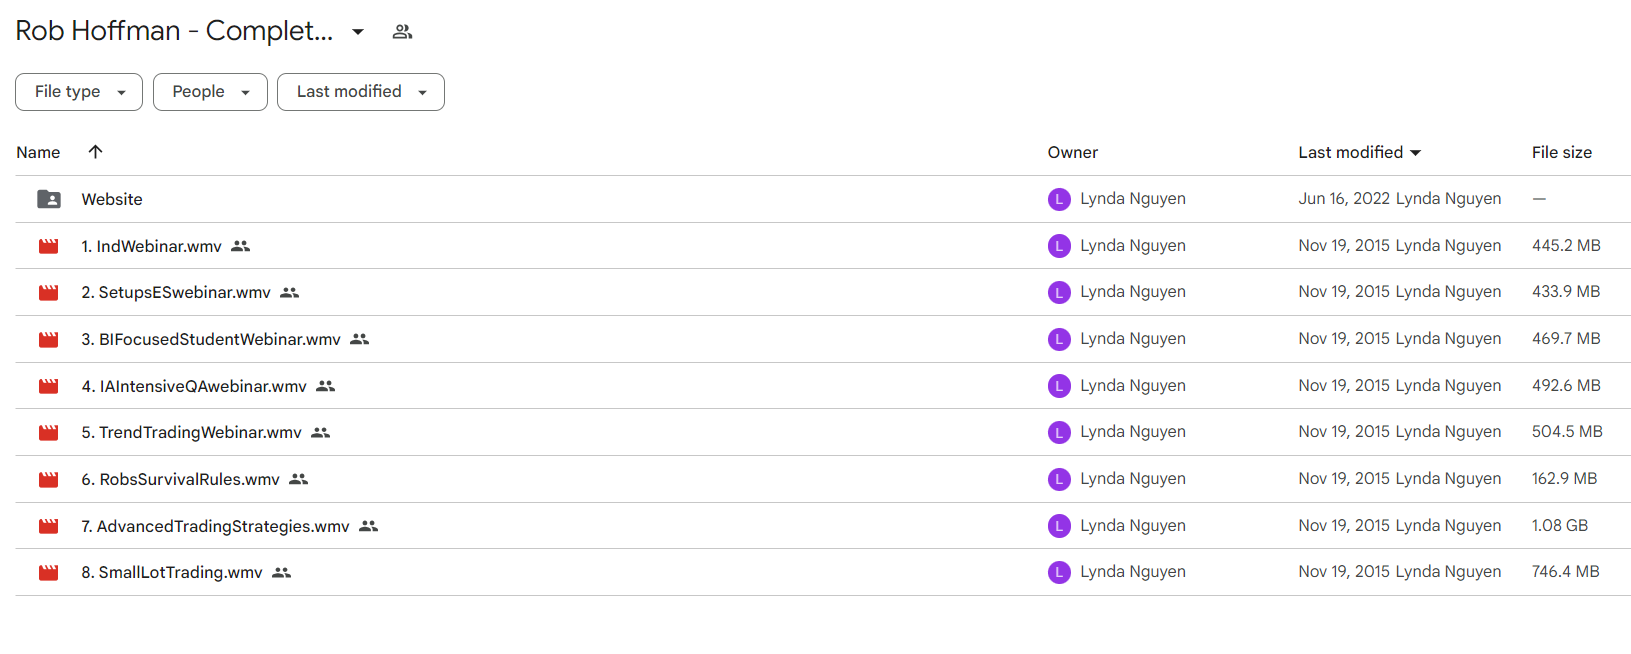Click modified date in 7. AdvancedTradingStrategies row
The height and width of the screenshot is (654, 1631).
[1344, 526]
